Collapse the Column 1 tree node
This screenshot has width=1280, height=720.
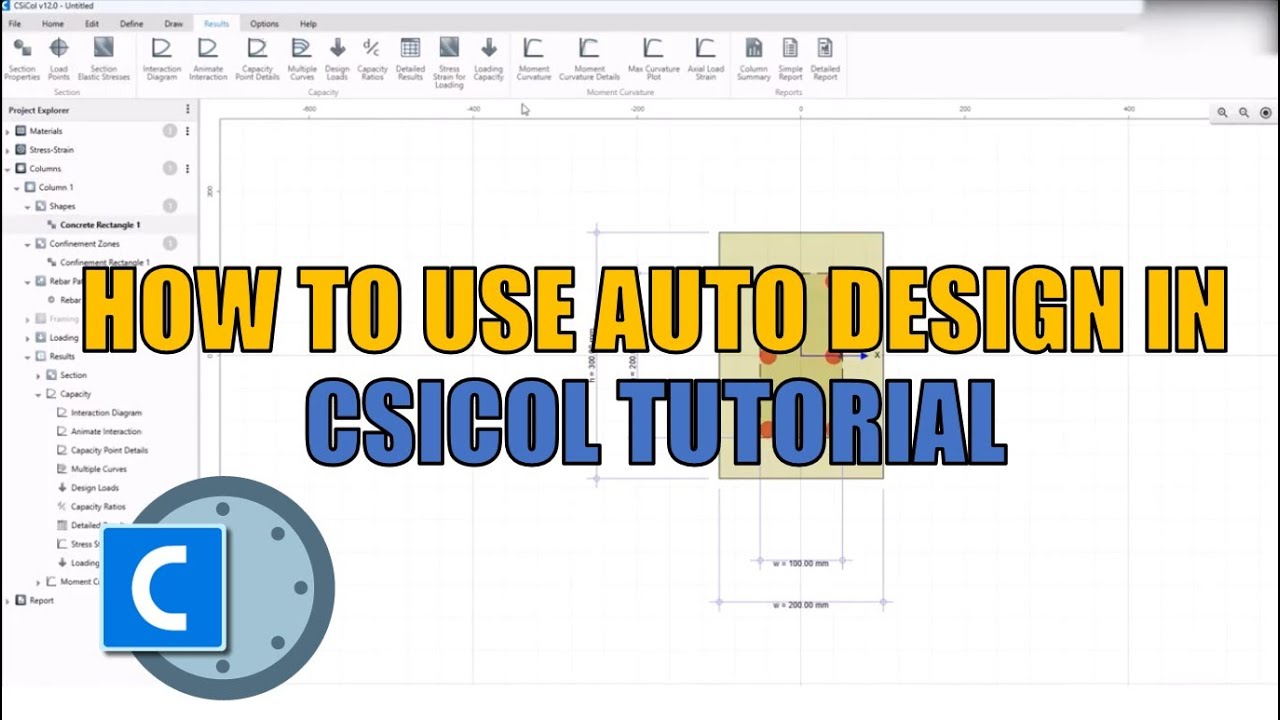pyautogui.click(x=17, y=187)
